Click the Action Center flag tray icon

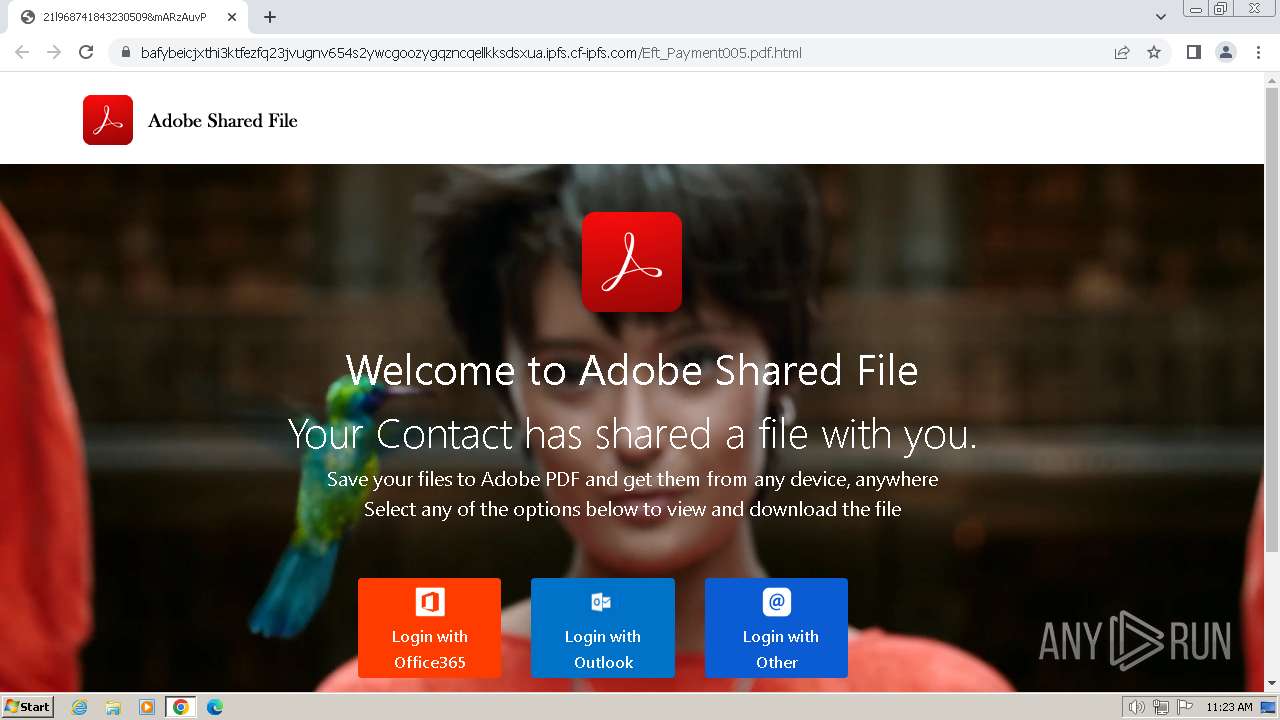[1185, 707]
